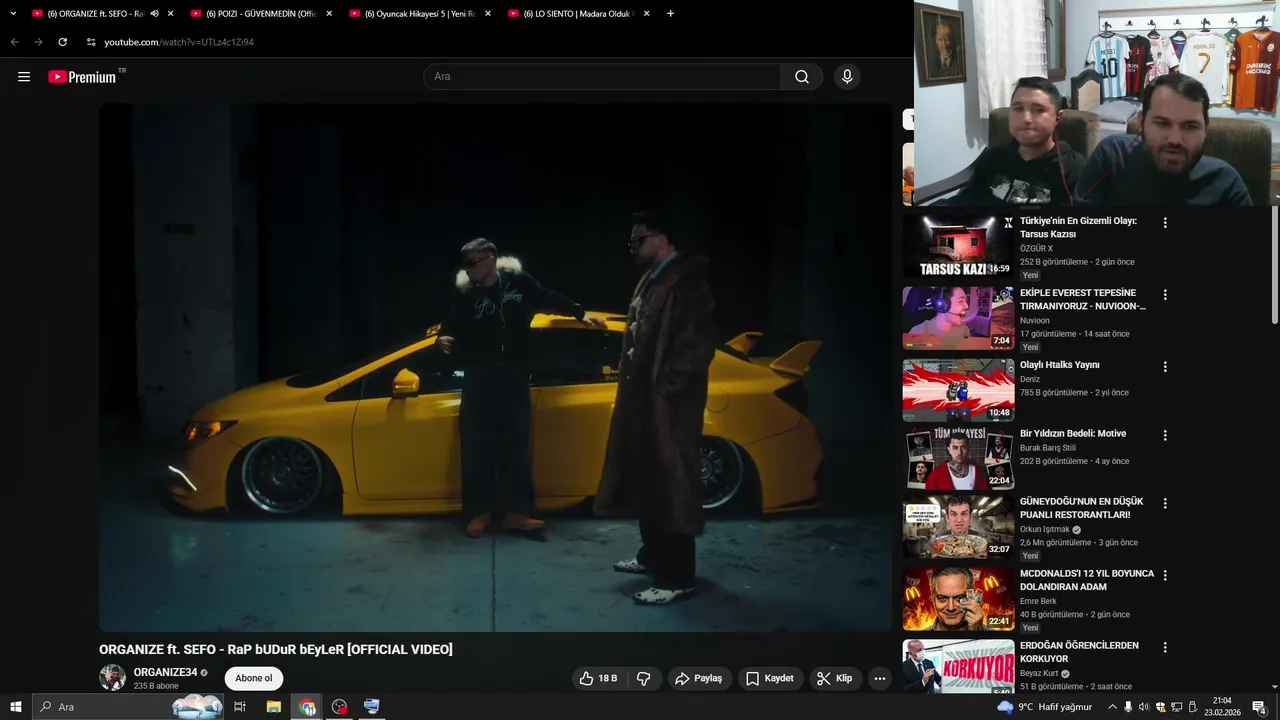
Task: Switch to POIZI - GÜVENMEDİN tab
Action: (262, 14)
